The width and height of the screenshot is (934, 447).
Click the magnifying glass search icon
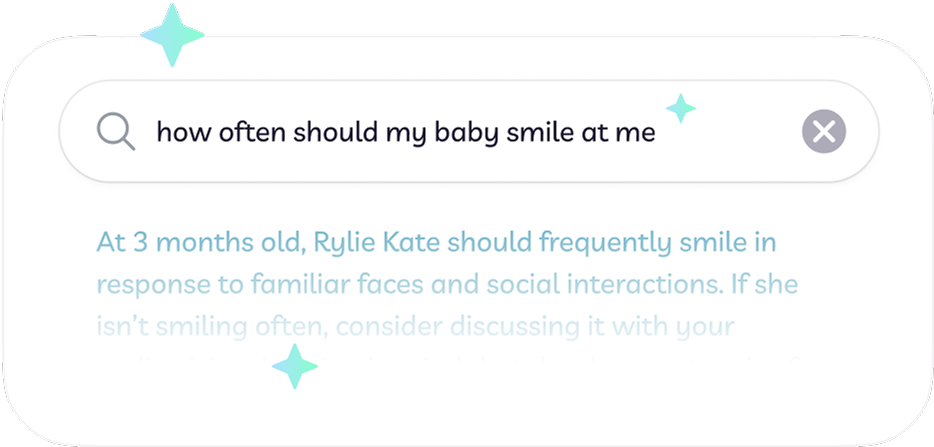click(116, 131)
